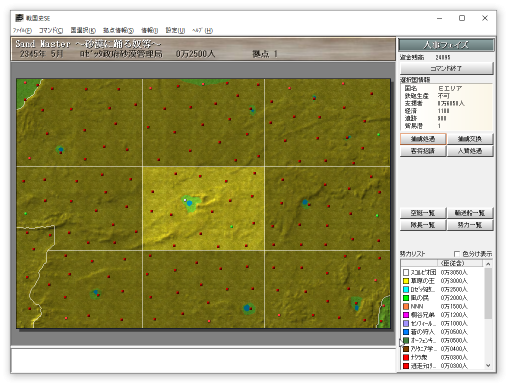The height and width of the screenshot is (383, 507).
Task: Open the 国選択(K) menu
Action: pyautogui.click(x=83, y=30)
